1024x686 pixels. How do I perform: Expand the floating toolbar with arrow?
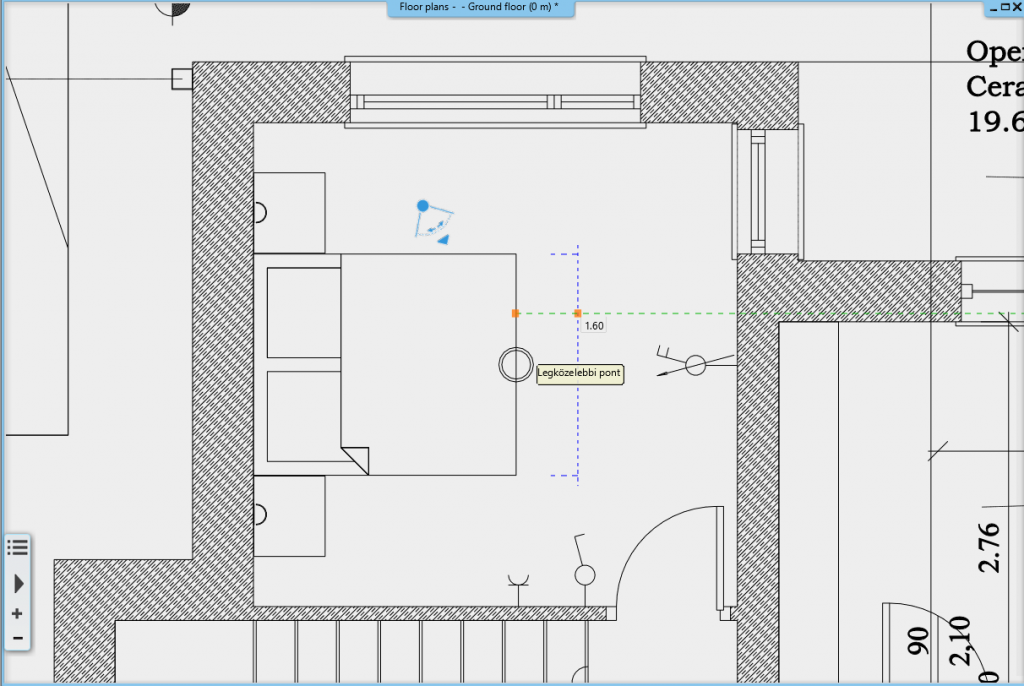tap(17, 583)
